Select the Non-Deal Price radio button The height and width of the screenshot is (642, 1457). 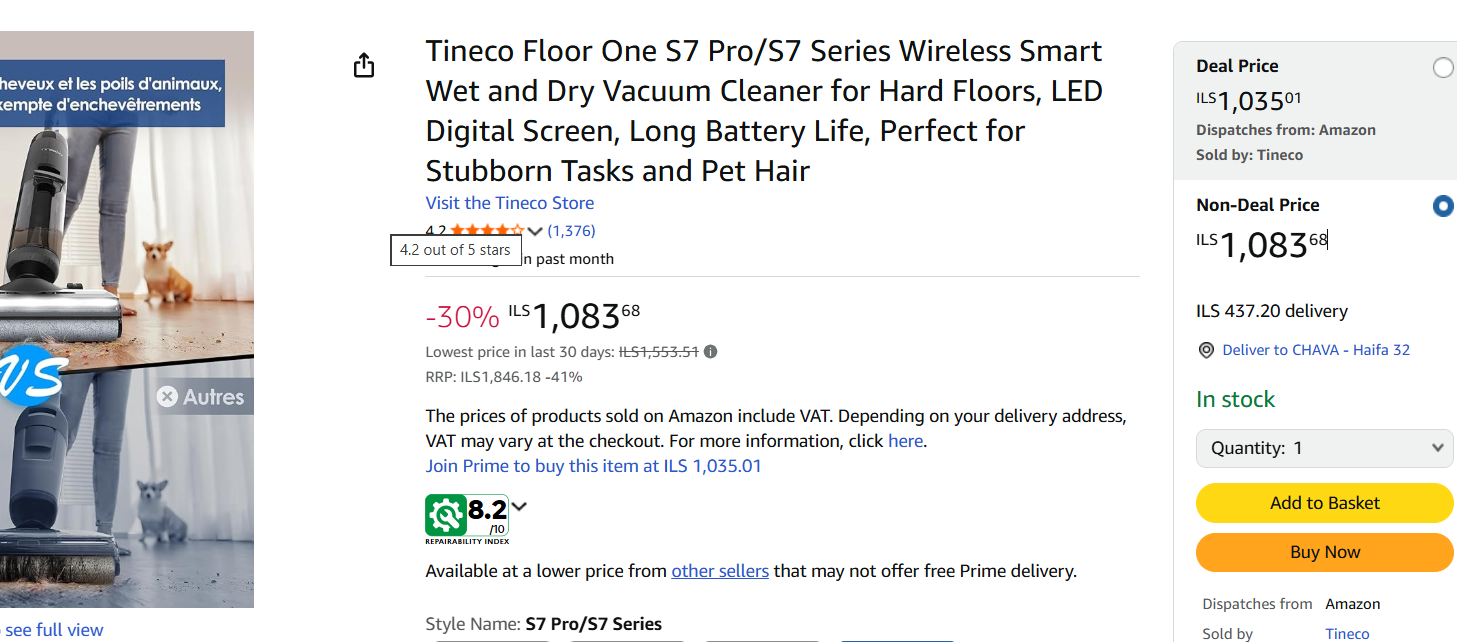pyautogui.click(x=1443, y=207)
